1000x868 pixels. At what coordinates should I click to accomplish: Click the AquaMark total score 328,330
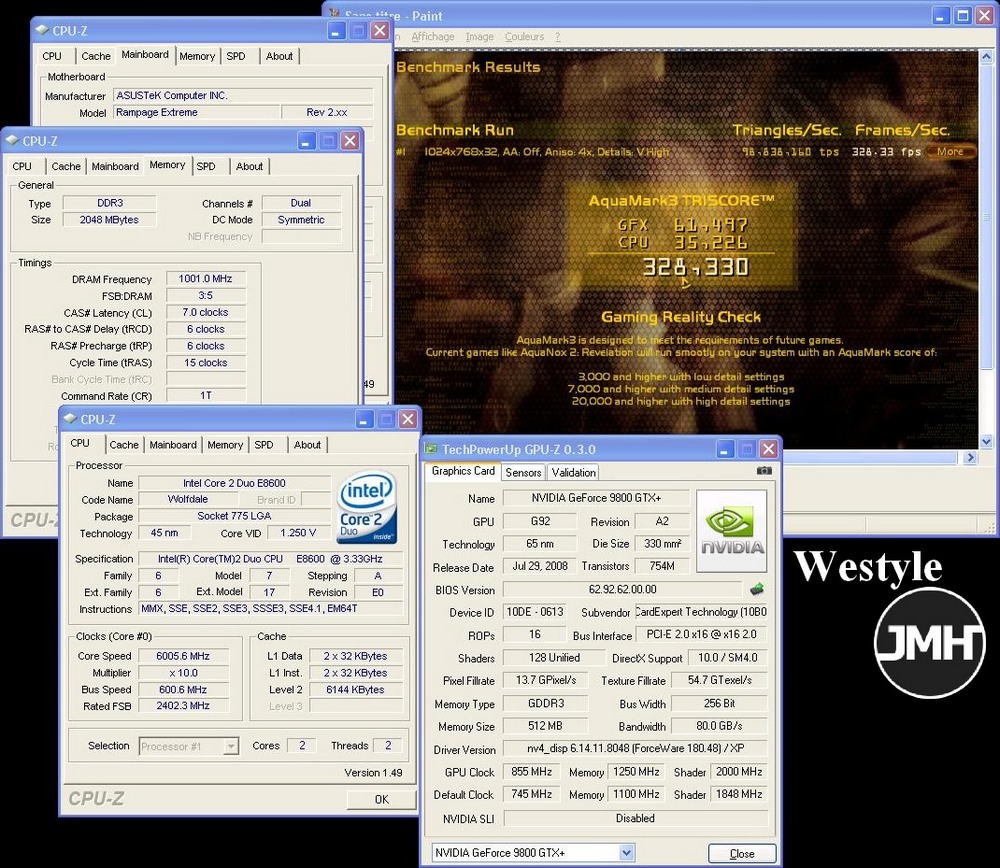[695, 267]
